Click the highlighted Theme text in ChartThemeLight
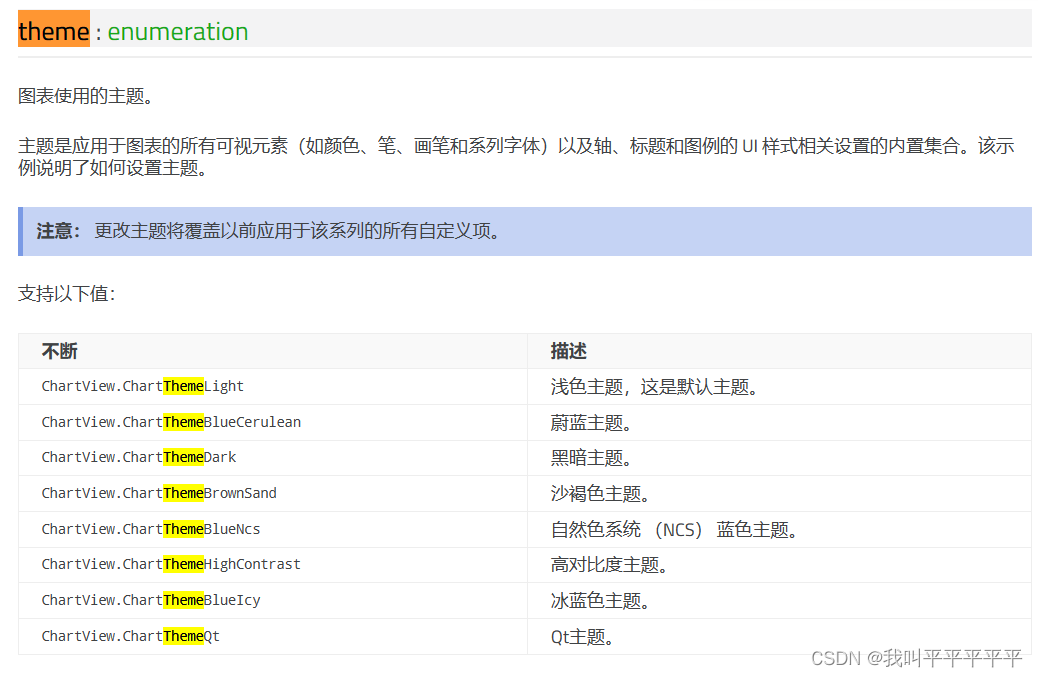1038x677 pixels. (184, 386)
